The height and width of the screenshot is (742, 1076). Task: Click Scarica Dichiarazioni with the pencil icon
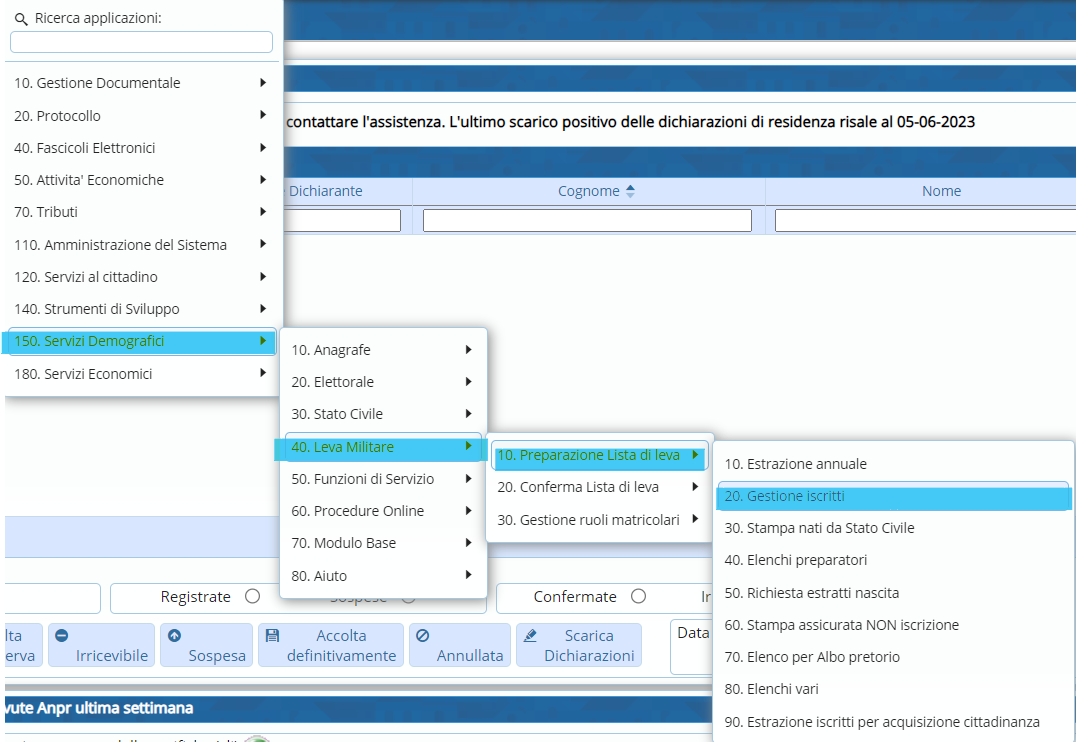click(579, 645)
